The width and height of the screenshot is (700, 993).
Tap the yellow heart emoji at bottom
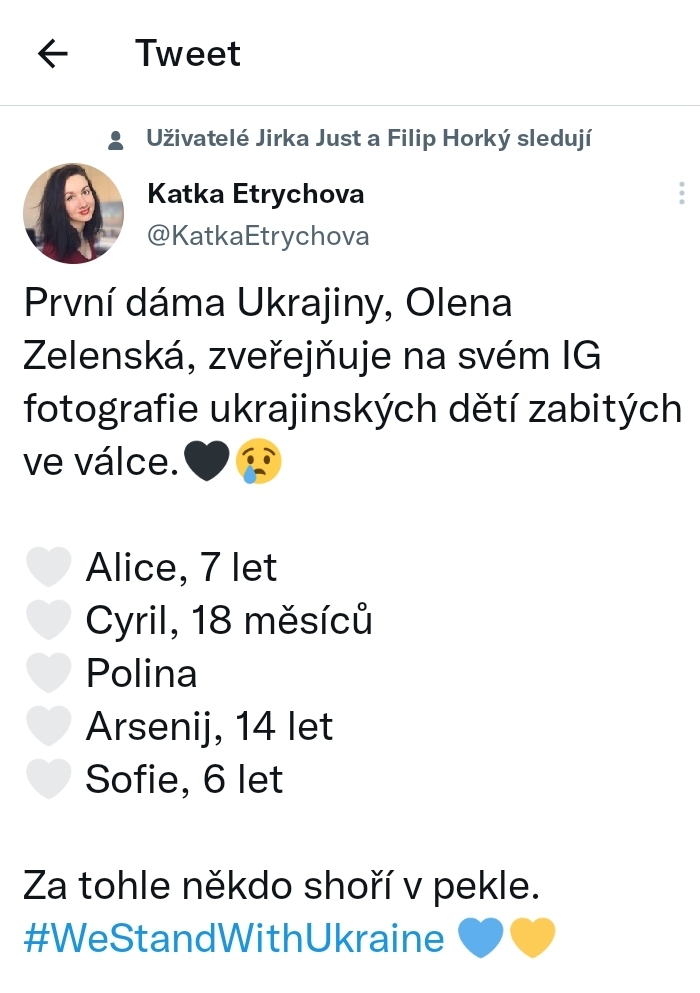pos(532,939)
